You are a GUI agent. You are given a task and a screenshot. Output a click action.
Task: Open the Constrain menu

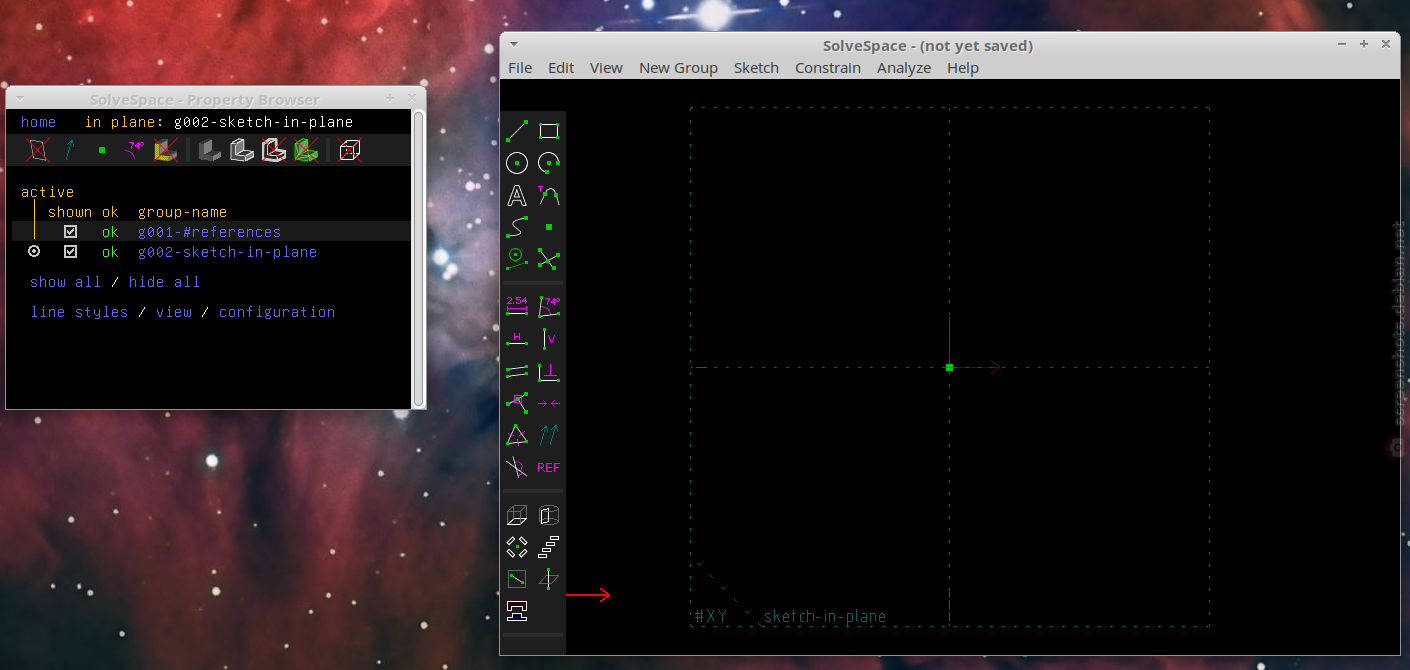click(x=828, y=68)
